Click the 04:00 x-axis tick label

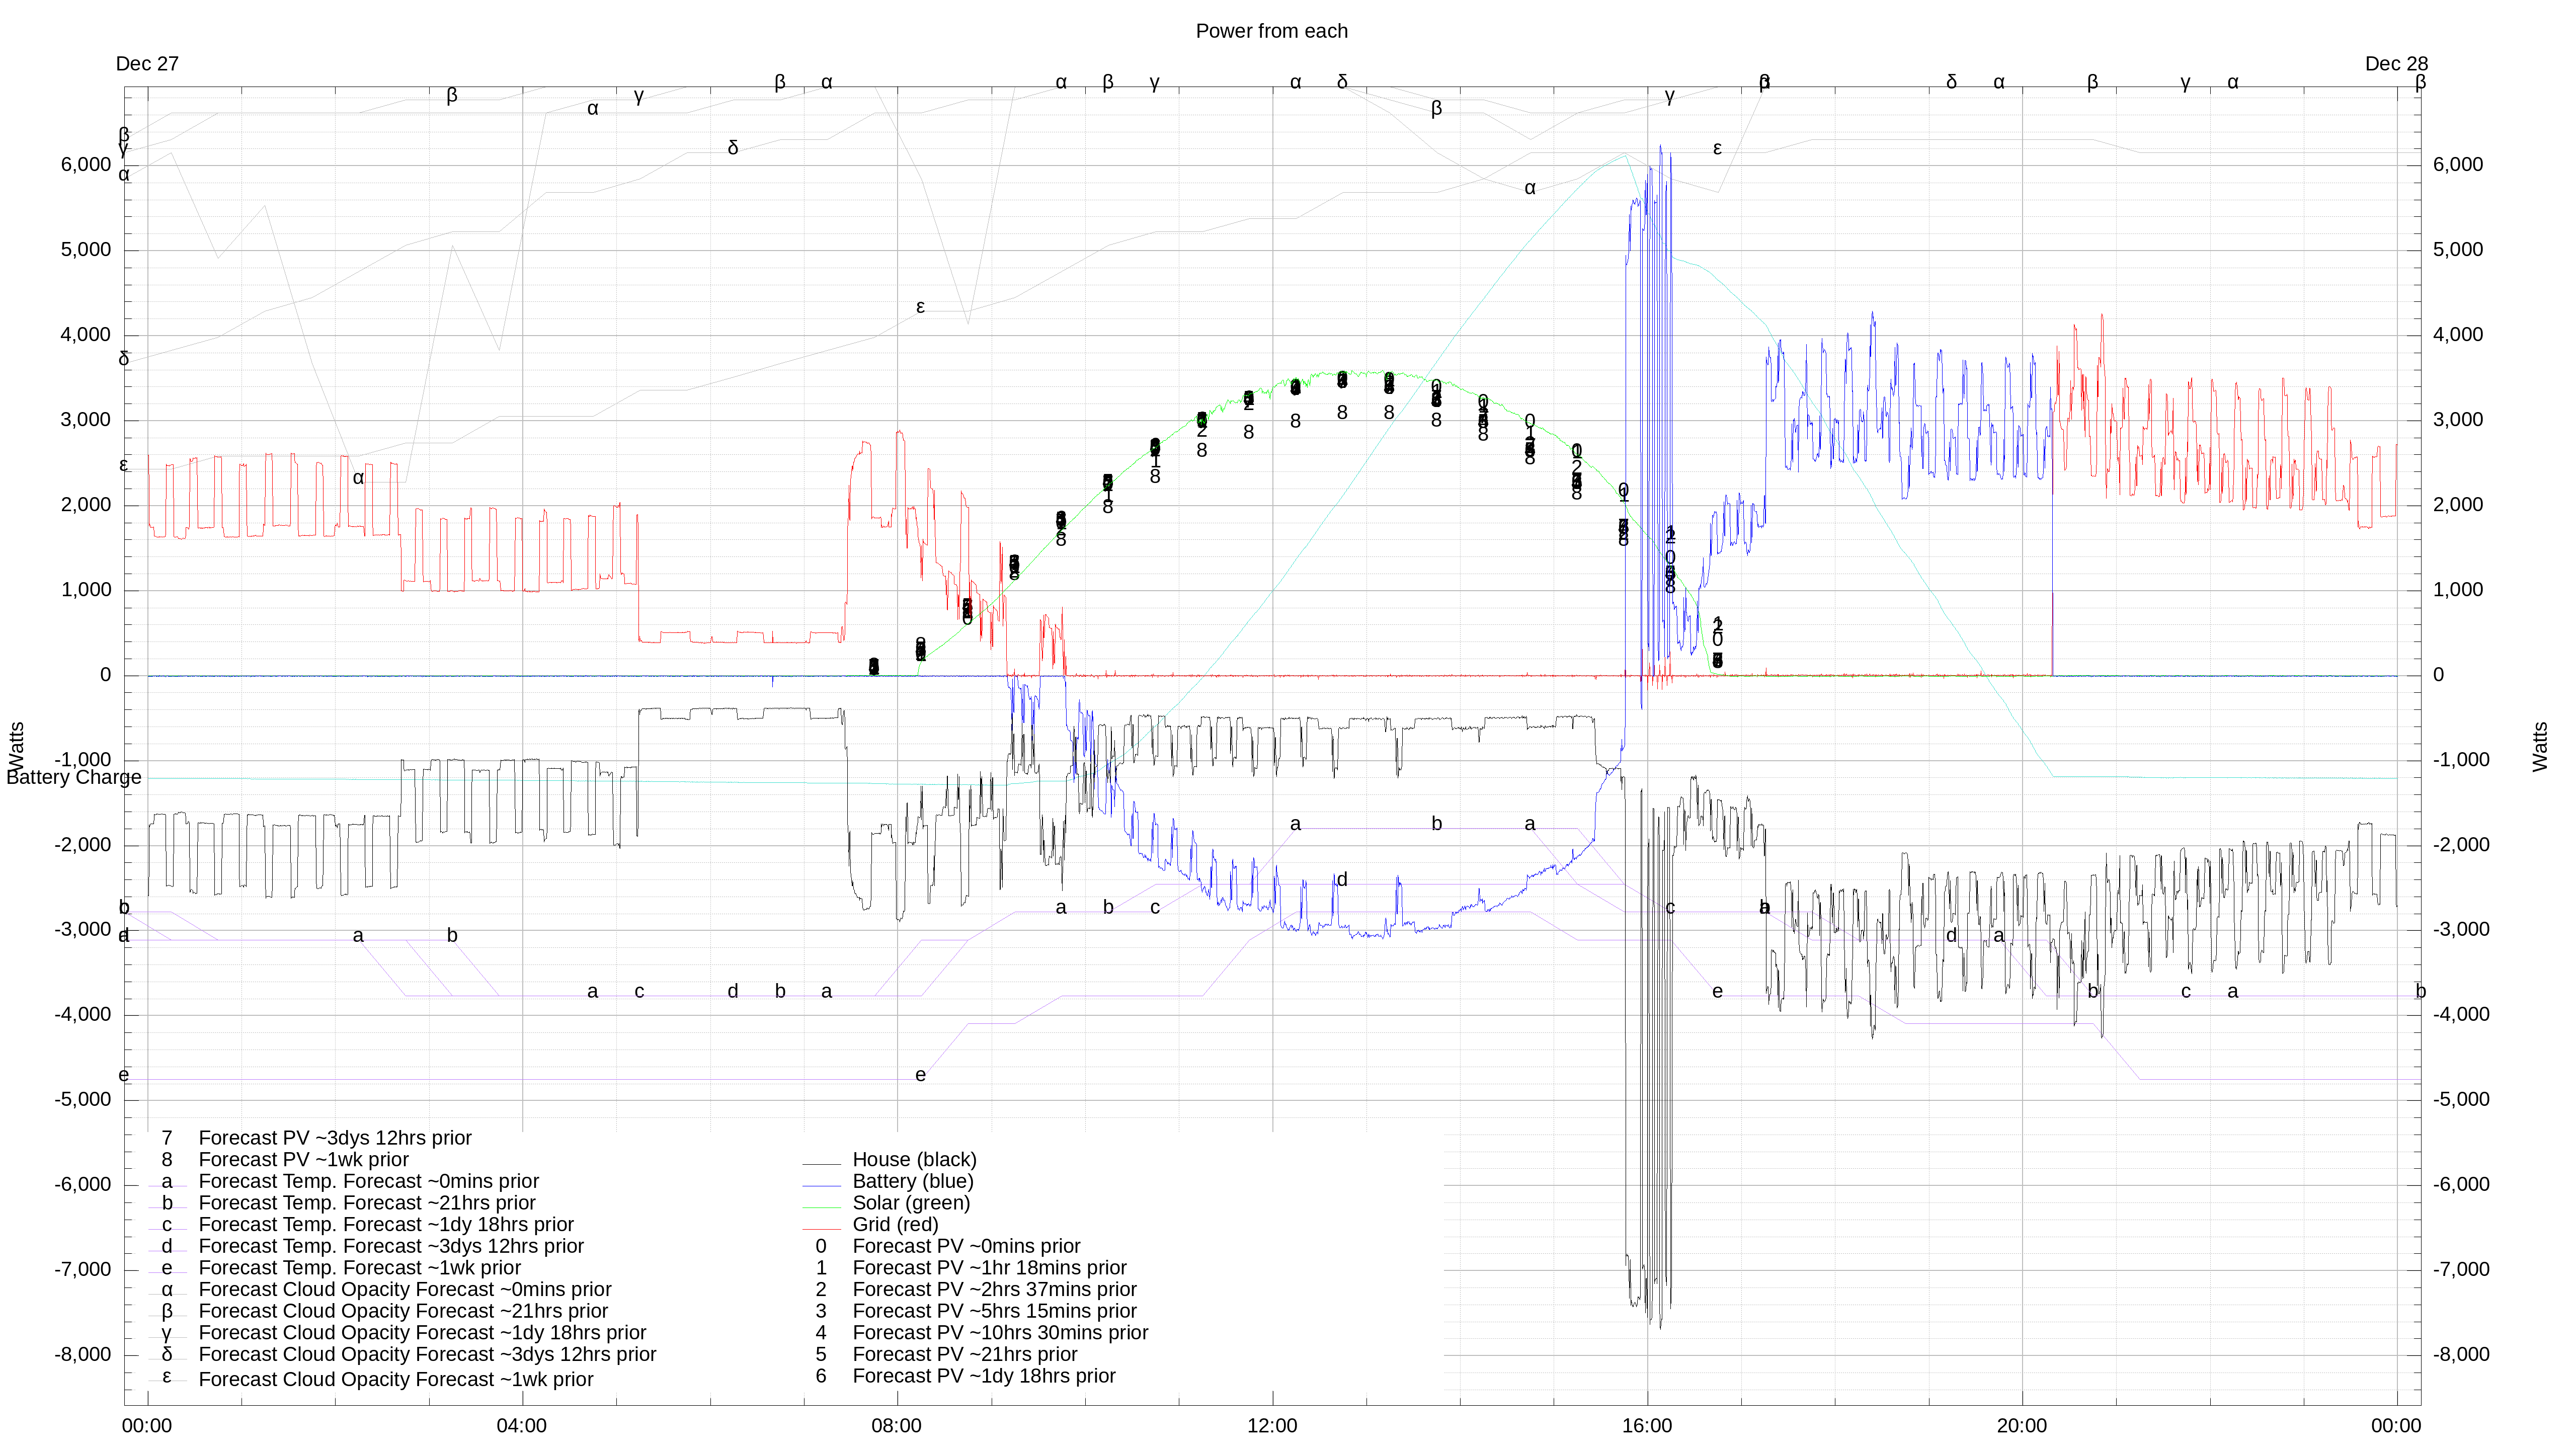tap(522, 1426)
